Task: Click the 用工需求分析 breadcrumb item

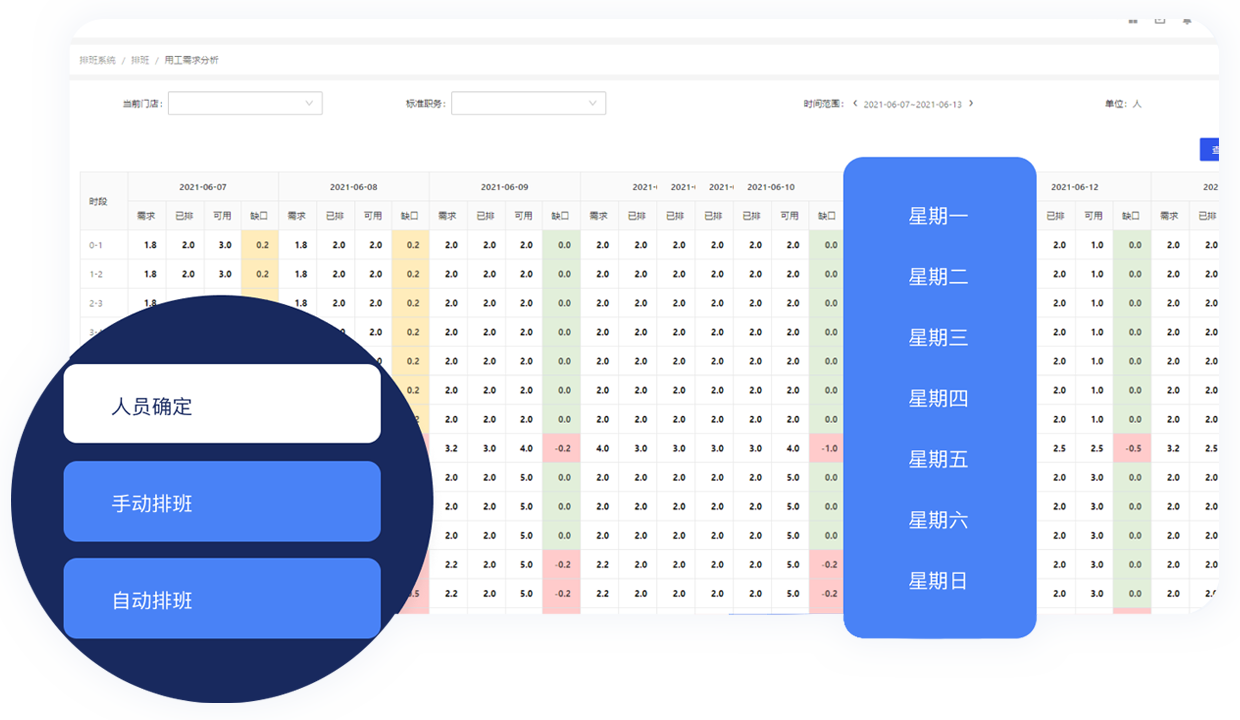Action: pos(191,61)
